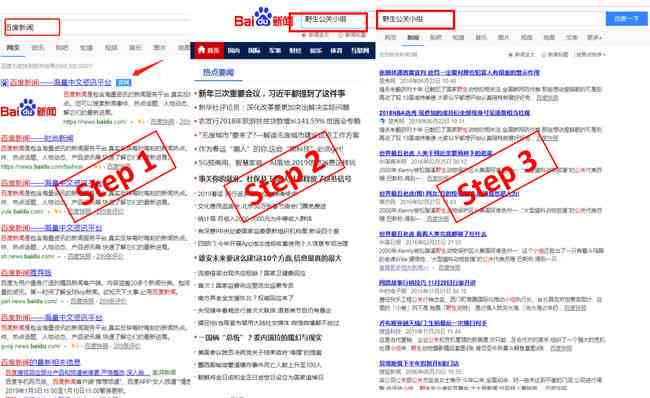
Task: Open the 文库 tab in Step 3 panel
Action: pyautogui.click(x=572, y=37)
